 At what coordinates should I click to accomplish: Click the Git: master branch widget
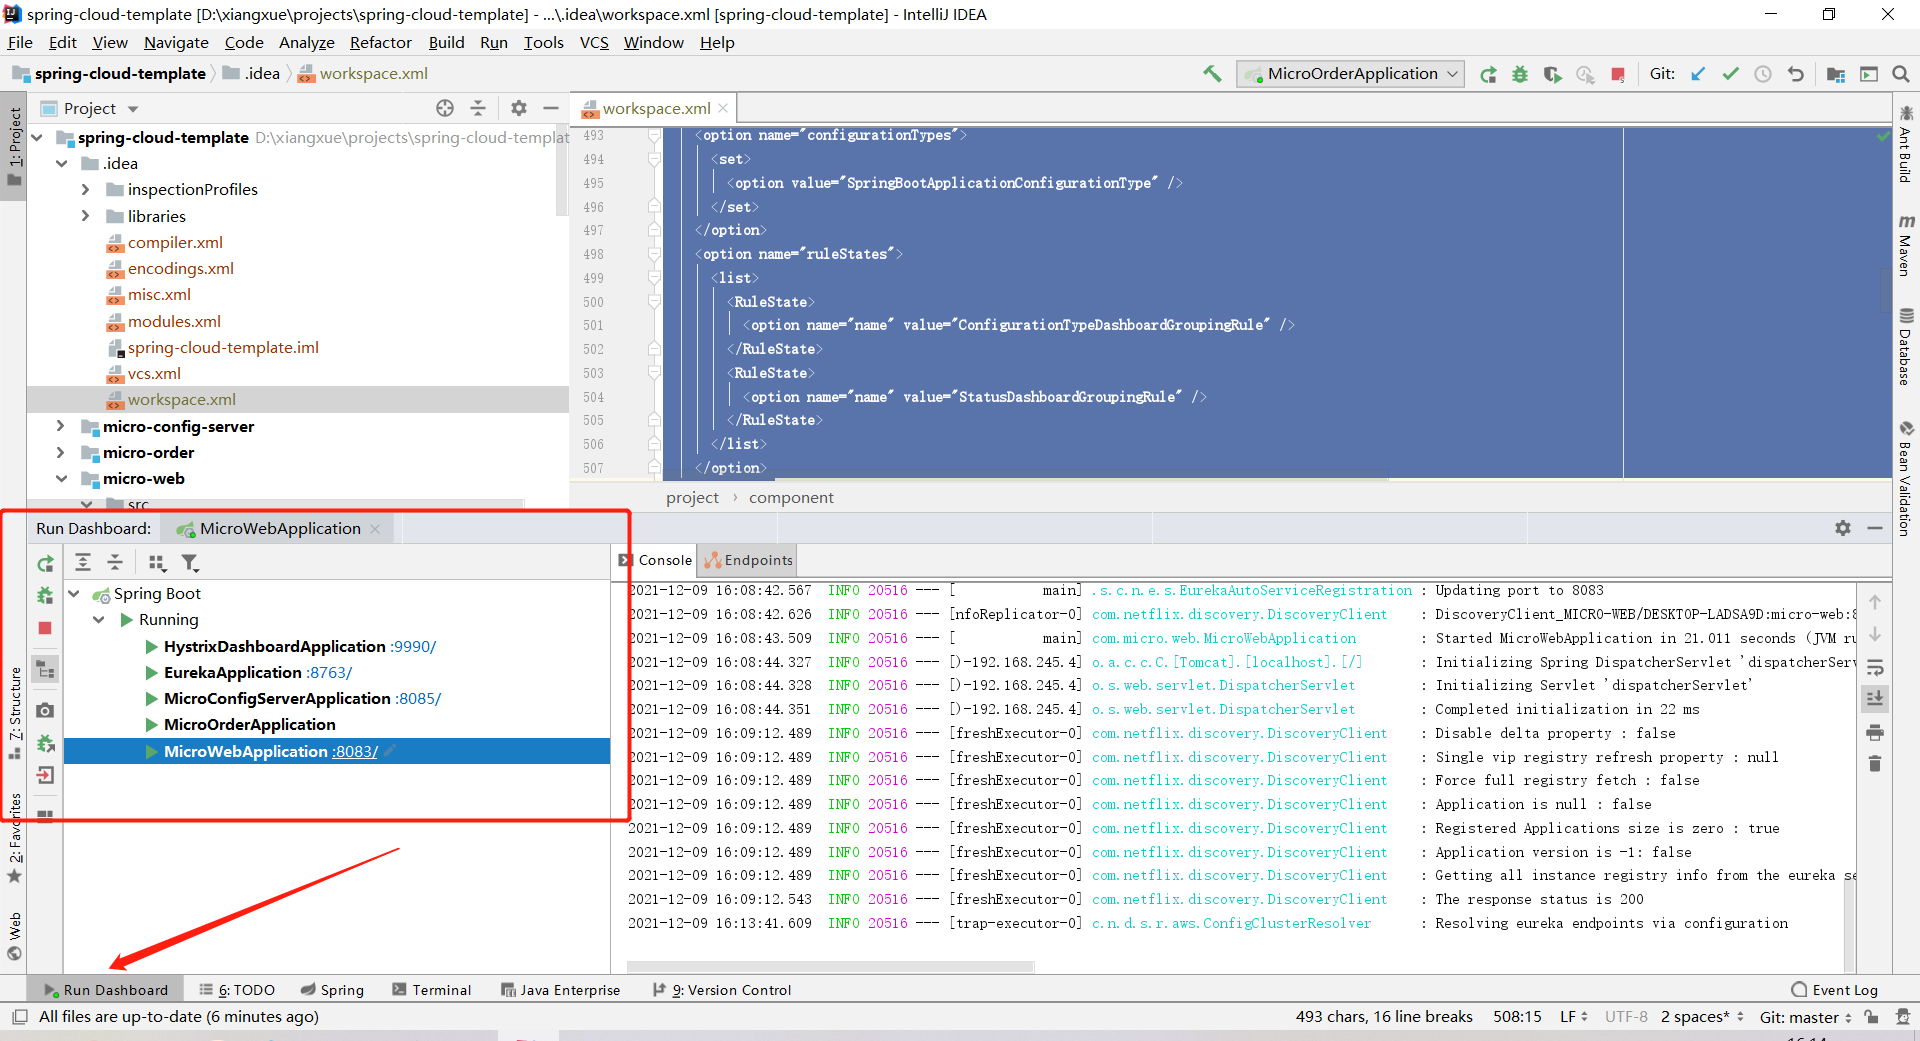pos(1804,1017)
